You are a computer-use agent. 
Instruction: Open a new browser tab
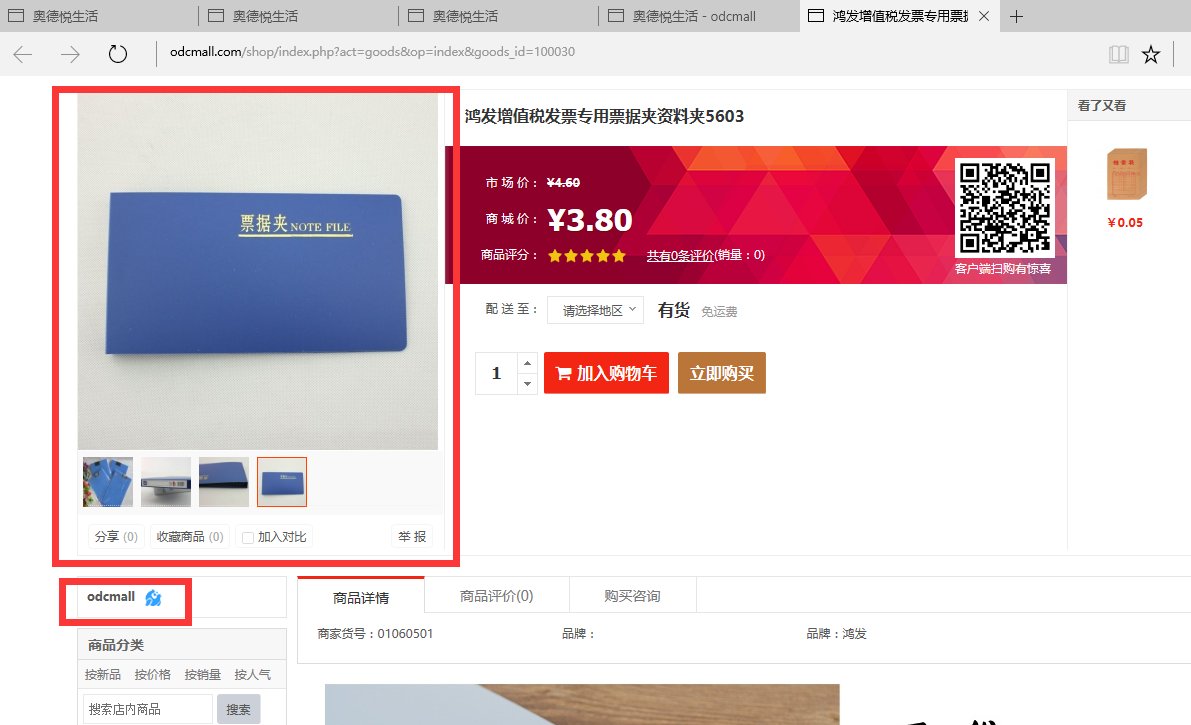pyautogui.click(x=1016, y=16)
